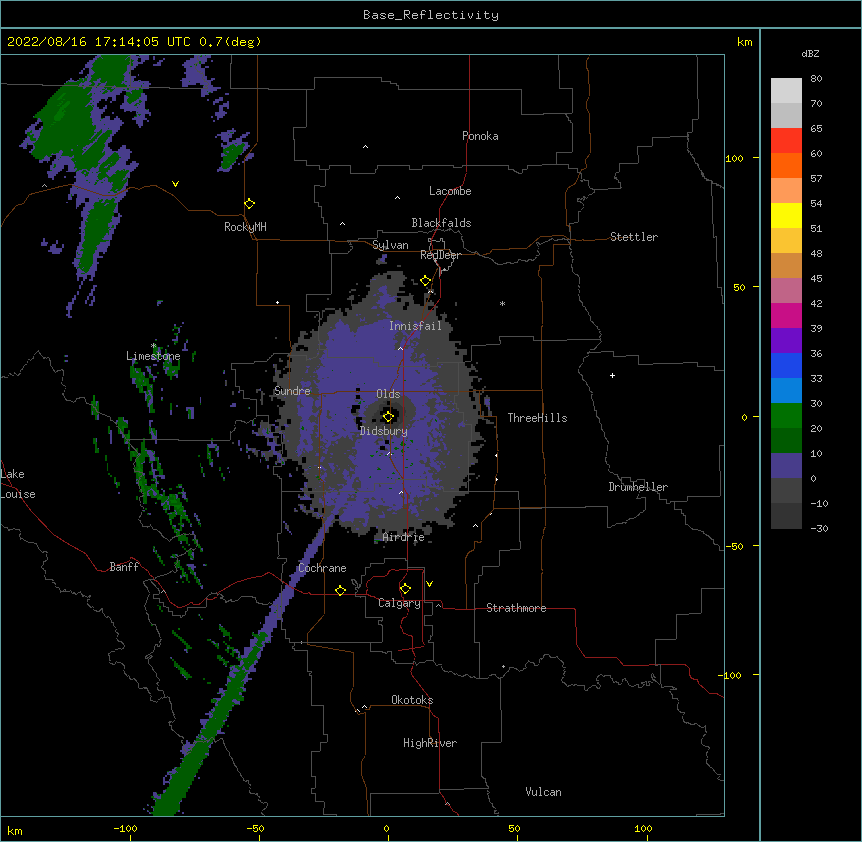The height and width of the screenshot is (842, 862).
Task: Click the Vulcan label
Action: pyautogui.click(x=543, y=792)
